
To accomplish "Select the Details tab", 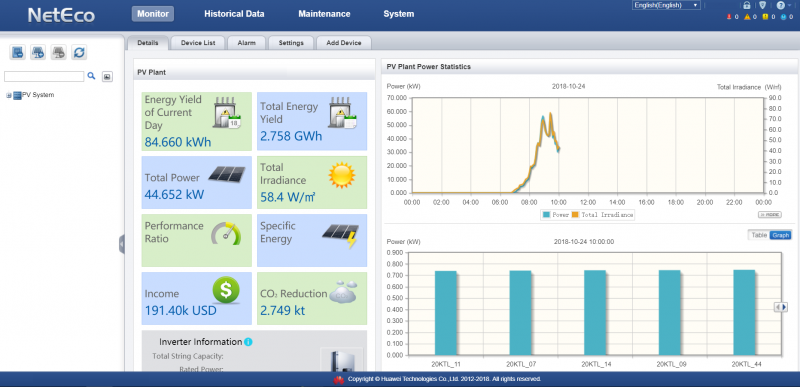I will [148, 43].
